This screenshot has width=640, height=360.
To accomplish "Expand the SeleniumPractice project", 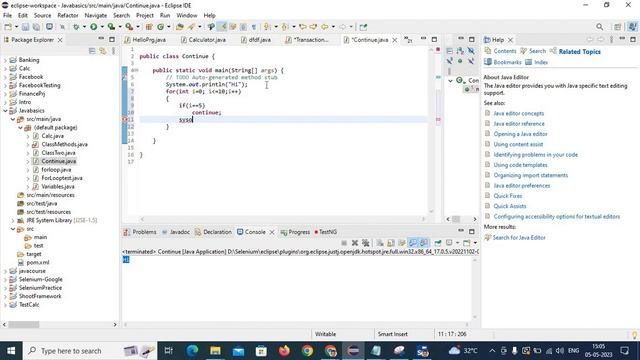I will point(5,288).
